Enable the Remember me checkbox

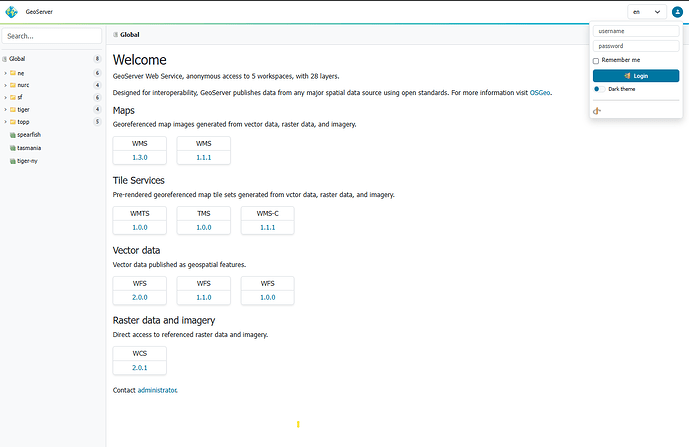point(596,61)
